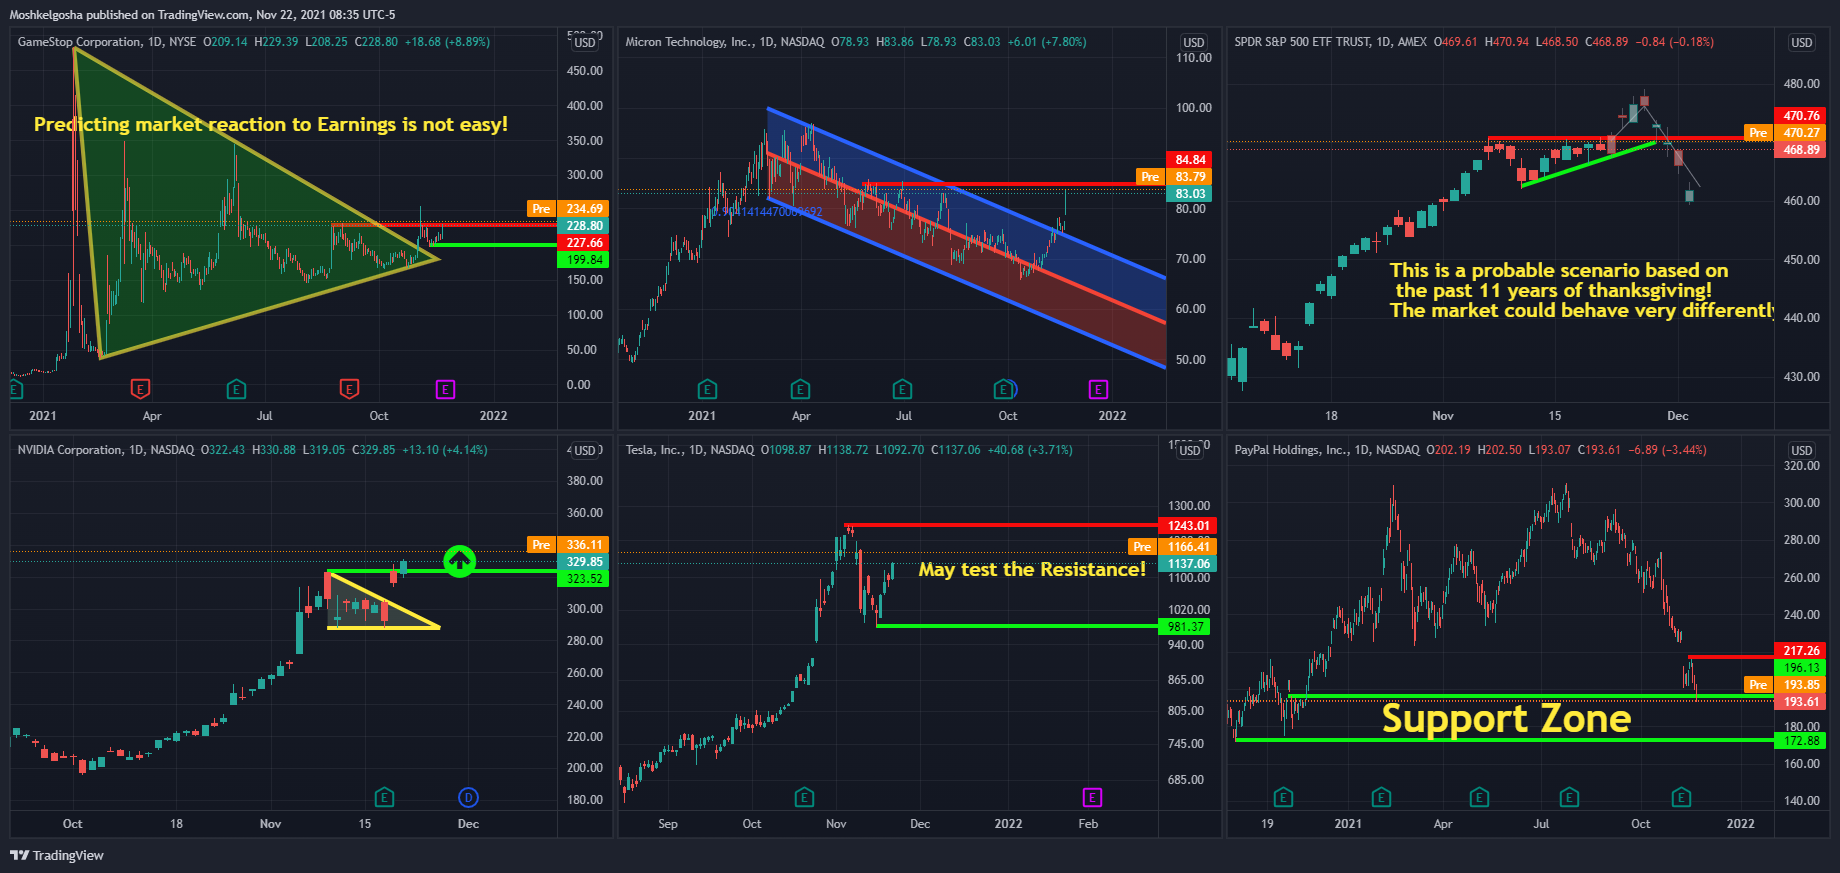The image size is (1840, 873).
Task: Click Micron earnings marker above 2021 label
Action: coord(707,389)
